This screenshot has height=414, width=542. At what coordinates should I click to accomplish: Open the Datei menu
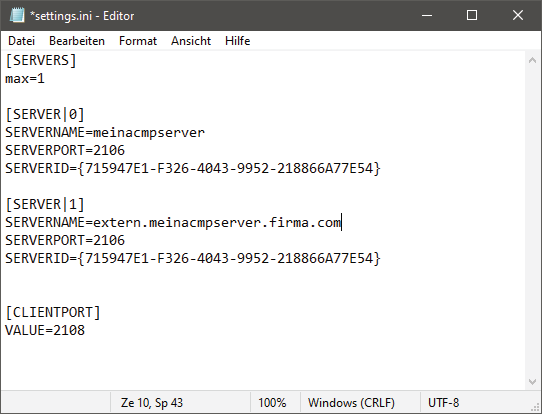[x=21, y=41]
